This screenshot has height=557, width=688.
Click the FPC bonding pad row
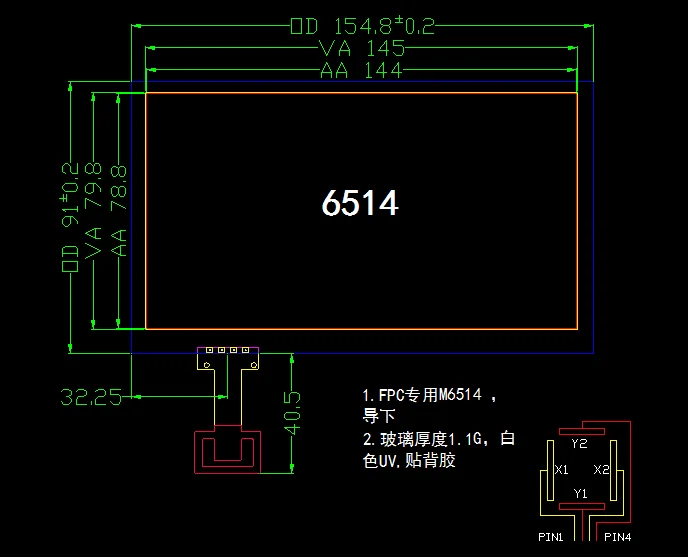[x=228, y=350]
